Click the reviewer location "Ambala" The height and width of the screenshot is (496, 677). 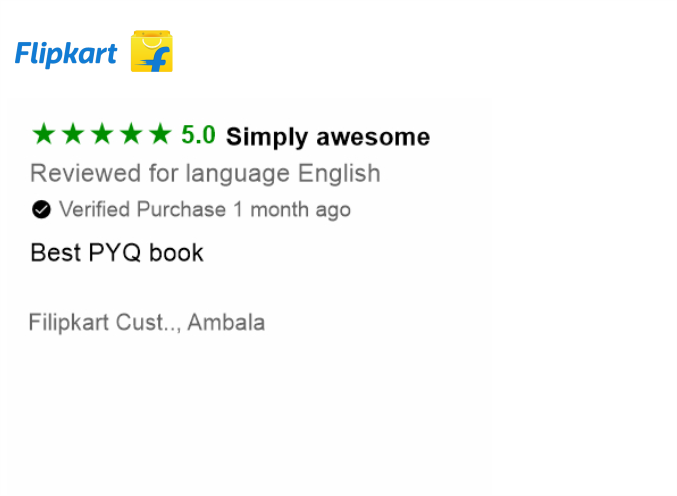pyautogui.click(x=226, y=323)
